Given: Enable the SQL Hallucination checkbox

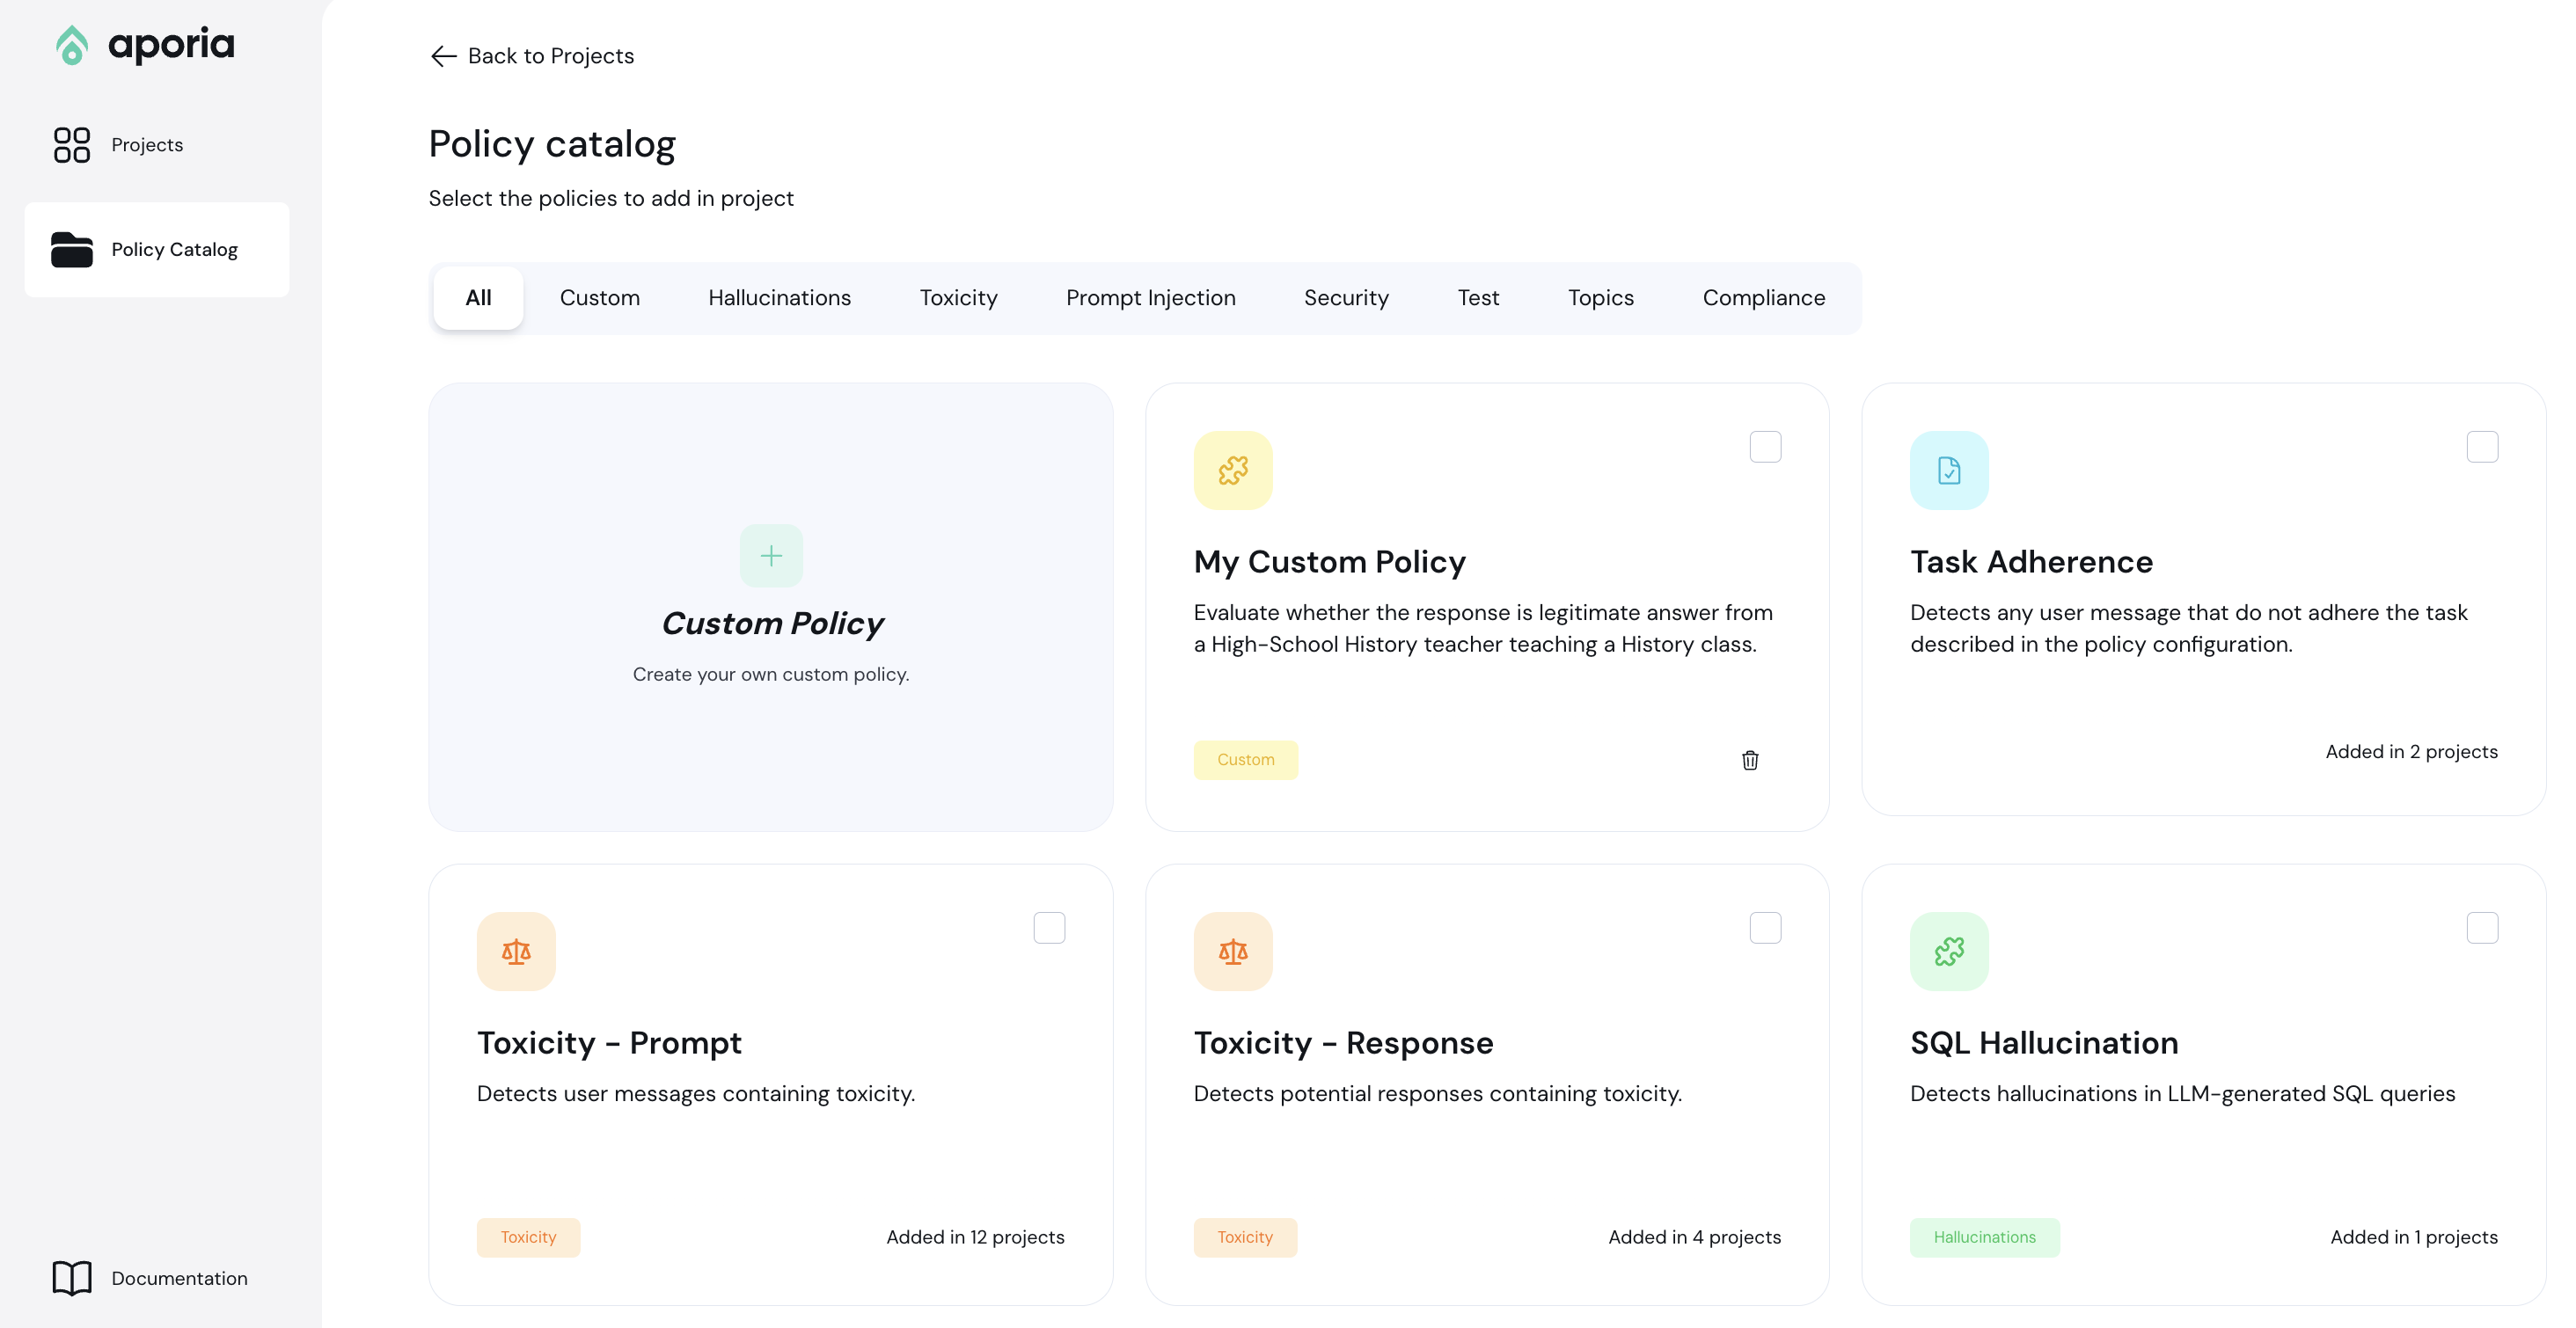Looking at the screenshot, I should click(2482, 928).
